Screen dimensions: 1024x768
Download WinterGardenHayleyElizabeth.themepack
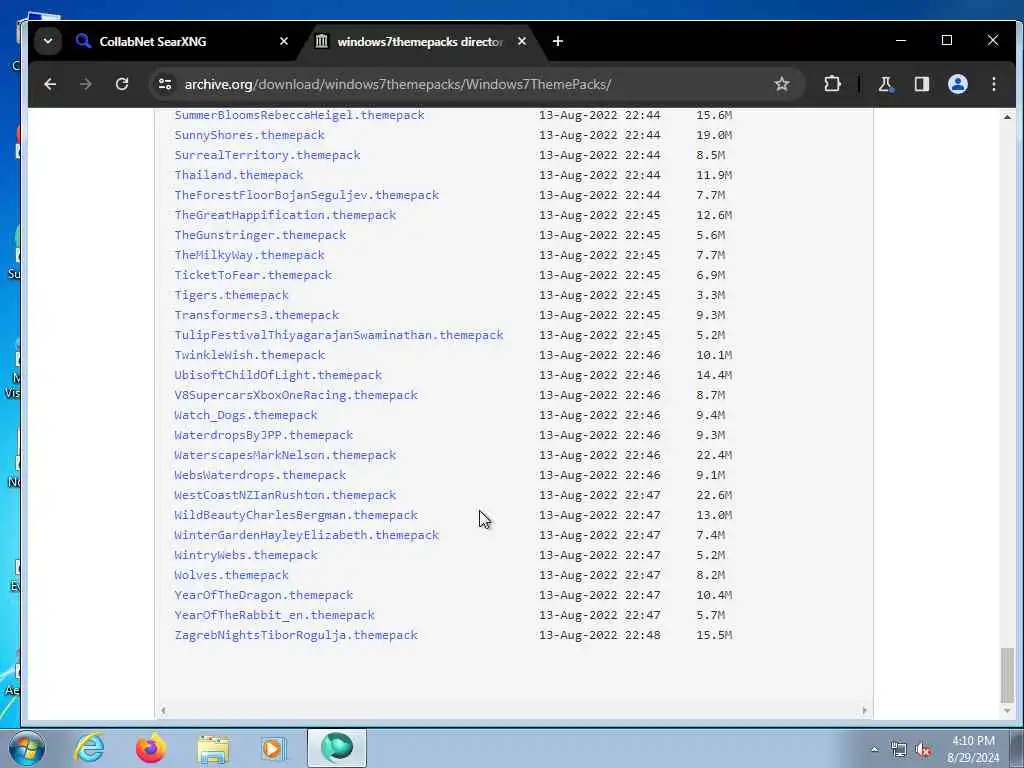point(306,536)
